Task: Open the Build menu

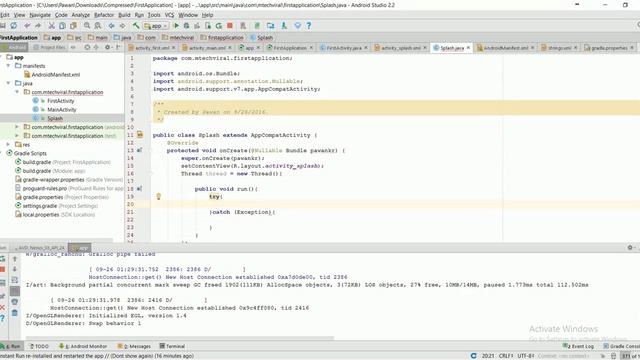Action: tap(124, 15)
